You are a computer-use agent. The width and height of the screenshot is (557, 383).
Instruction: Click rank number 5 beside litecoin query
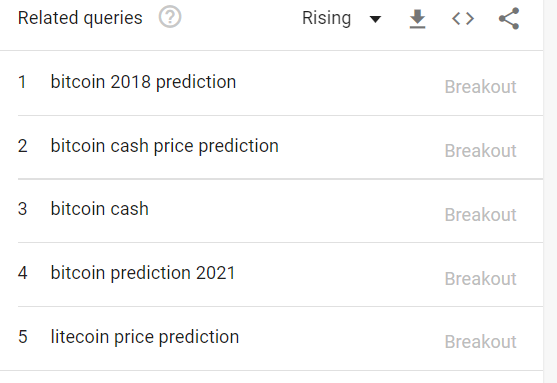click(x=23, y=337)
